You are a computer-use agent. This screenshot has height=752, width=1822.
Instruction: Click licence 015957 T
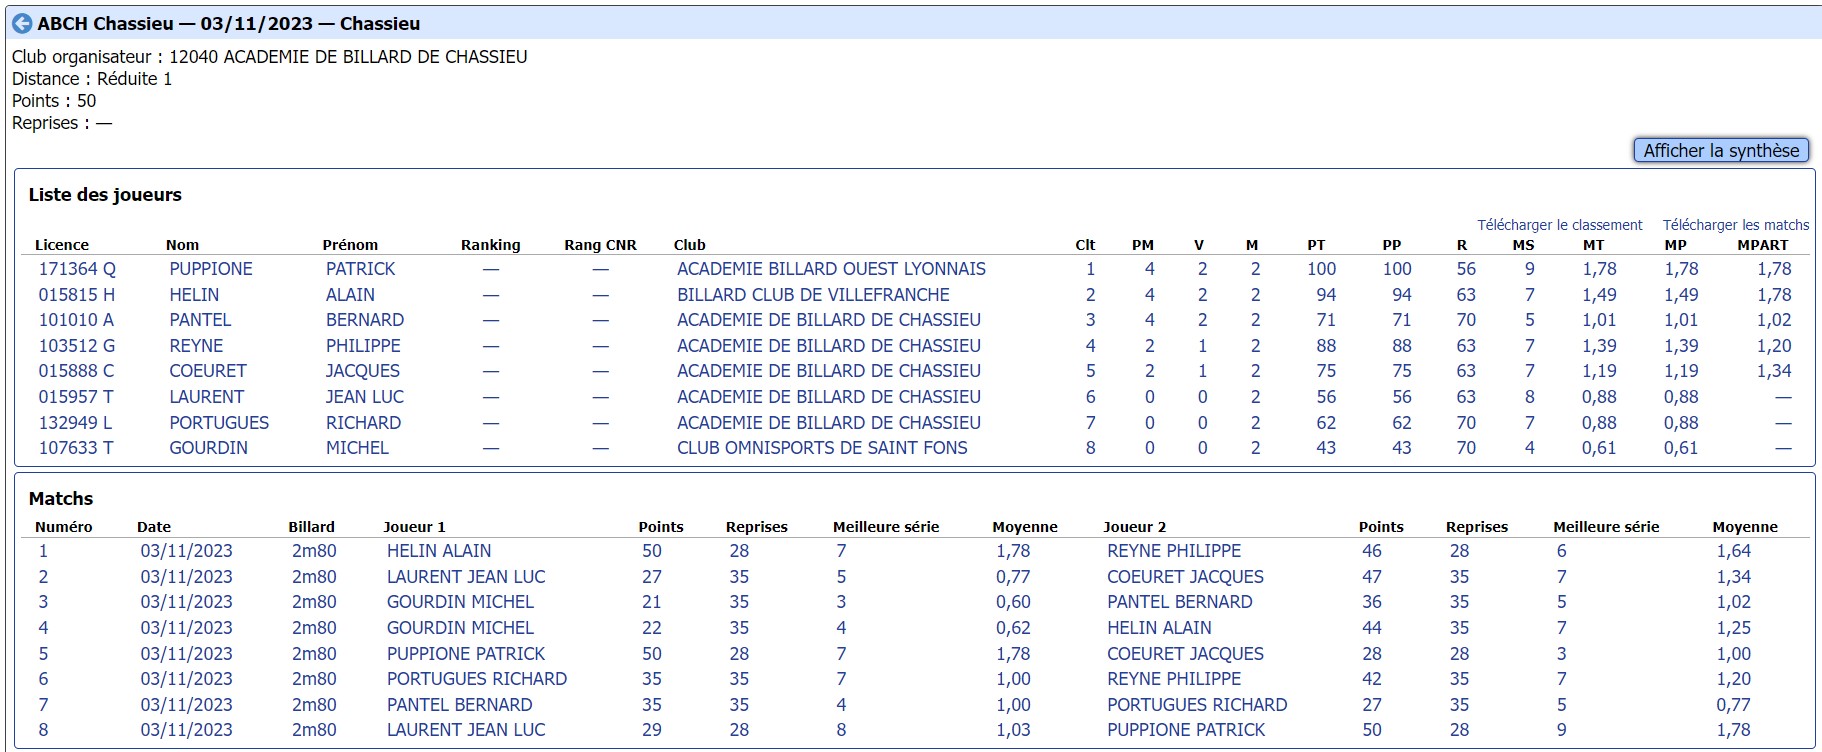point(76,397)
